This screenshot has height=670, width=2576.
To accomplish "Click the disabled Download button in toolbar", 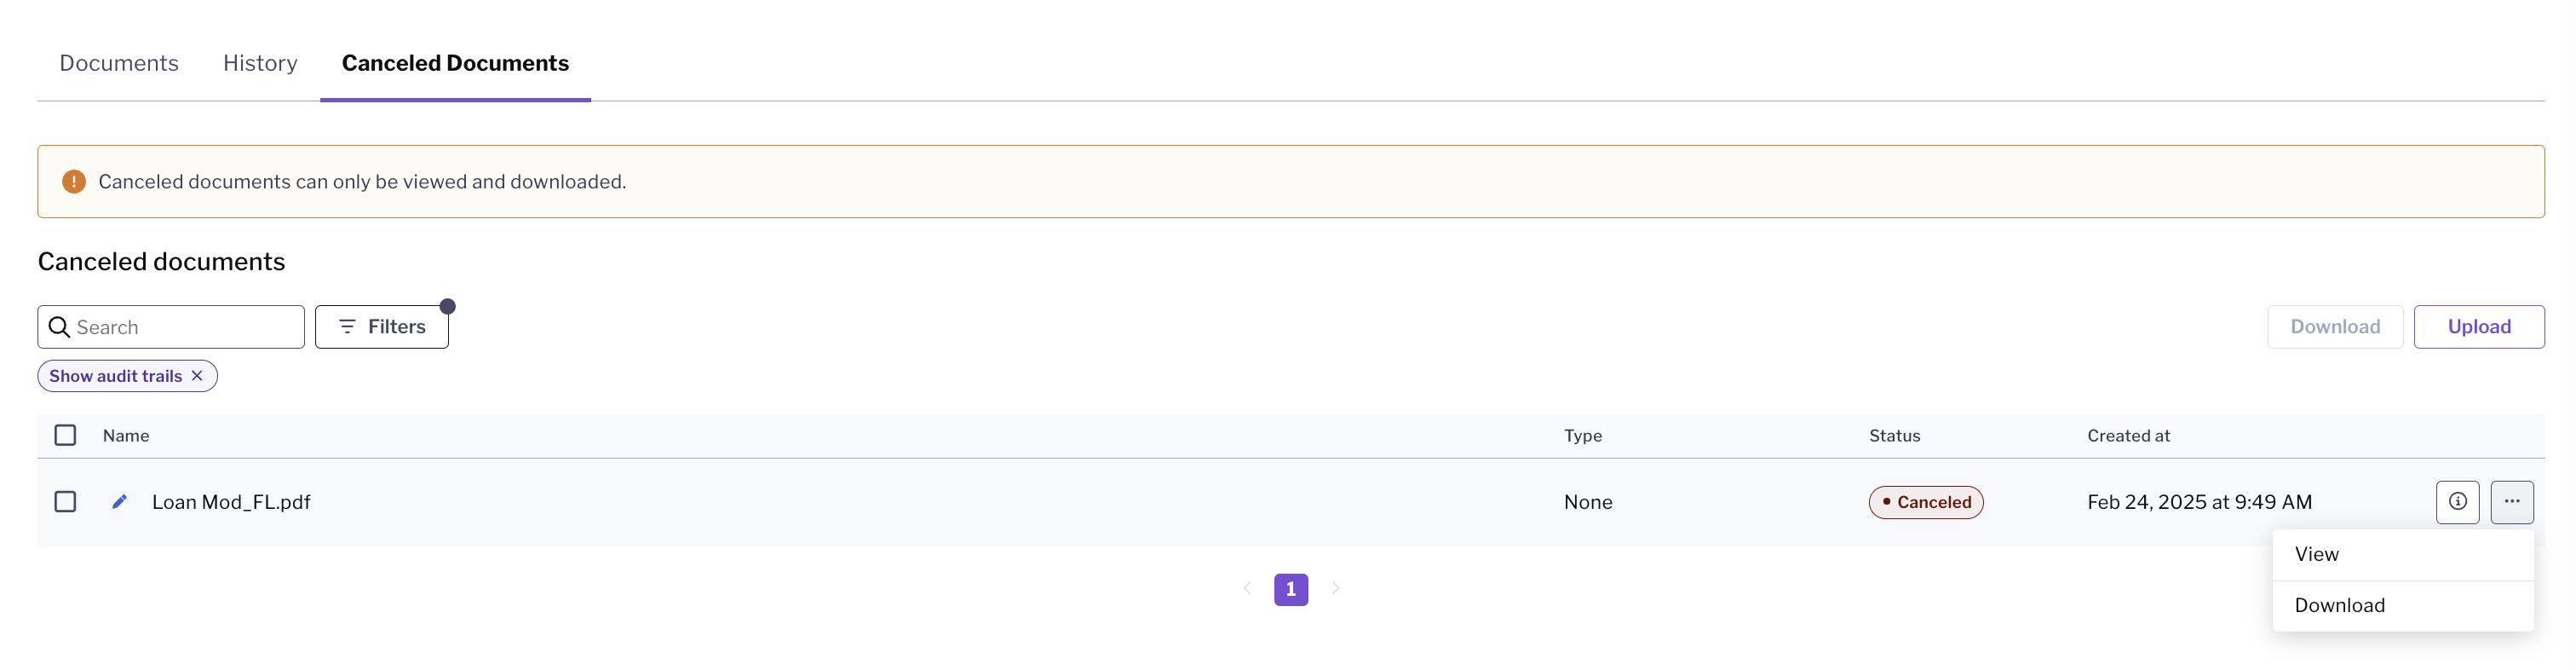I will tap(2334, 327).
